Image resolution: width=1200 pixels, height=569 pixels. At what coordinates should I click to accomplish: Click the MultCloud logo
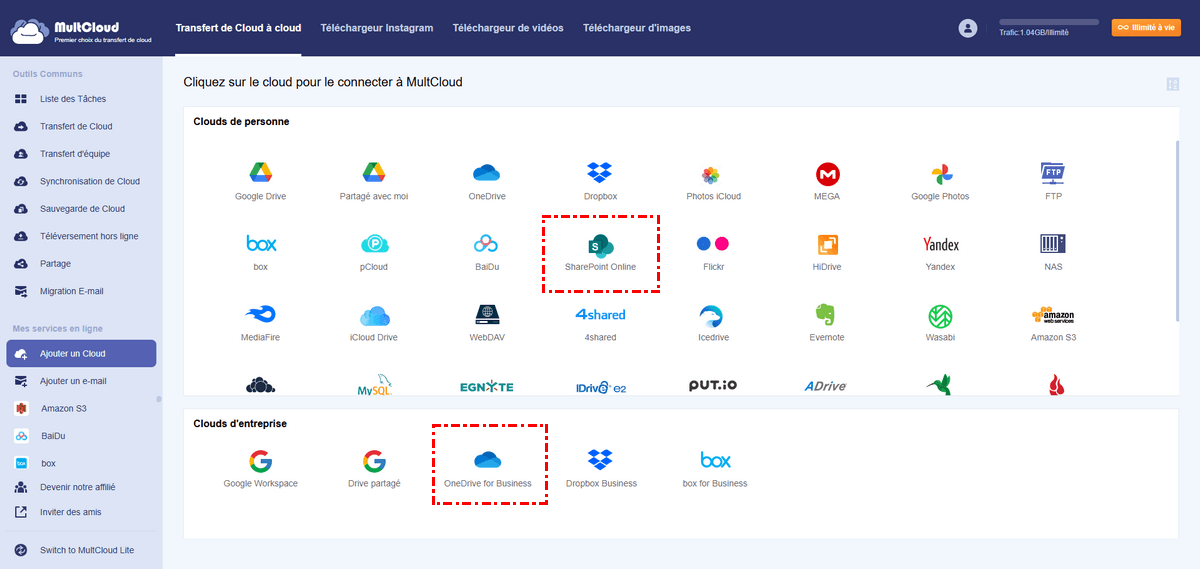(81, 30)
